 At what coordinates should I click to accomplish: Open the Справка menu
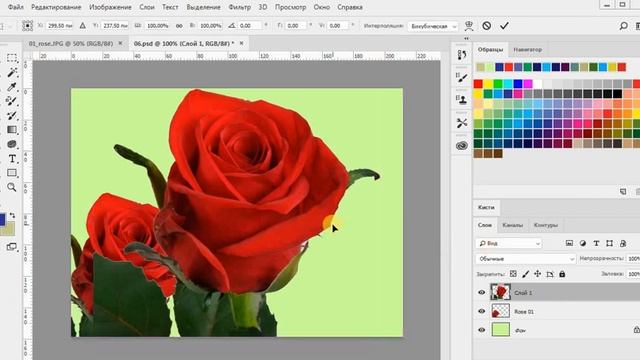coord(350,7)
